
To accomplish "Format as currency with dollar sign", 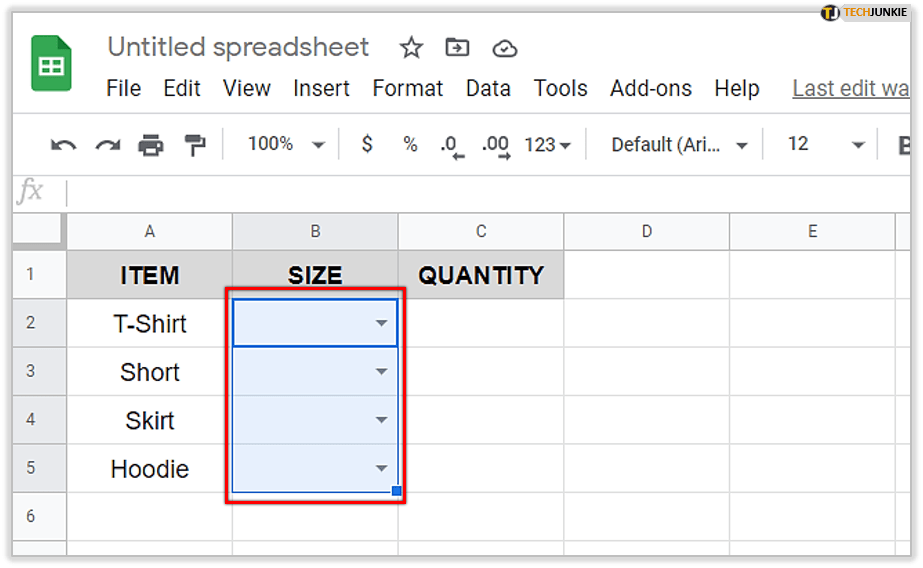I will (x=367, y=144).
